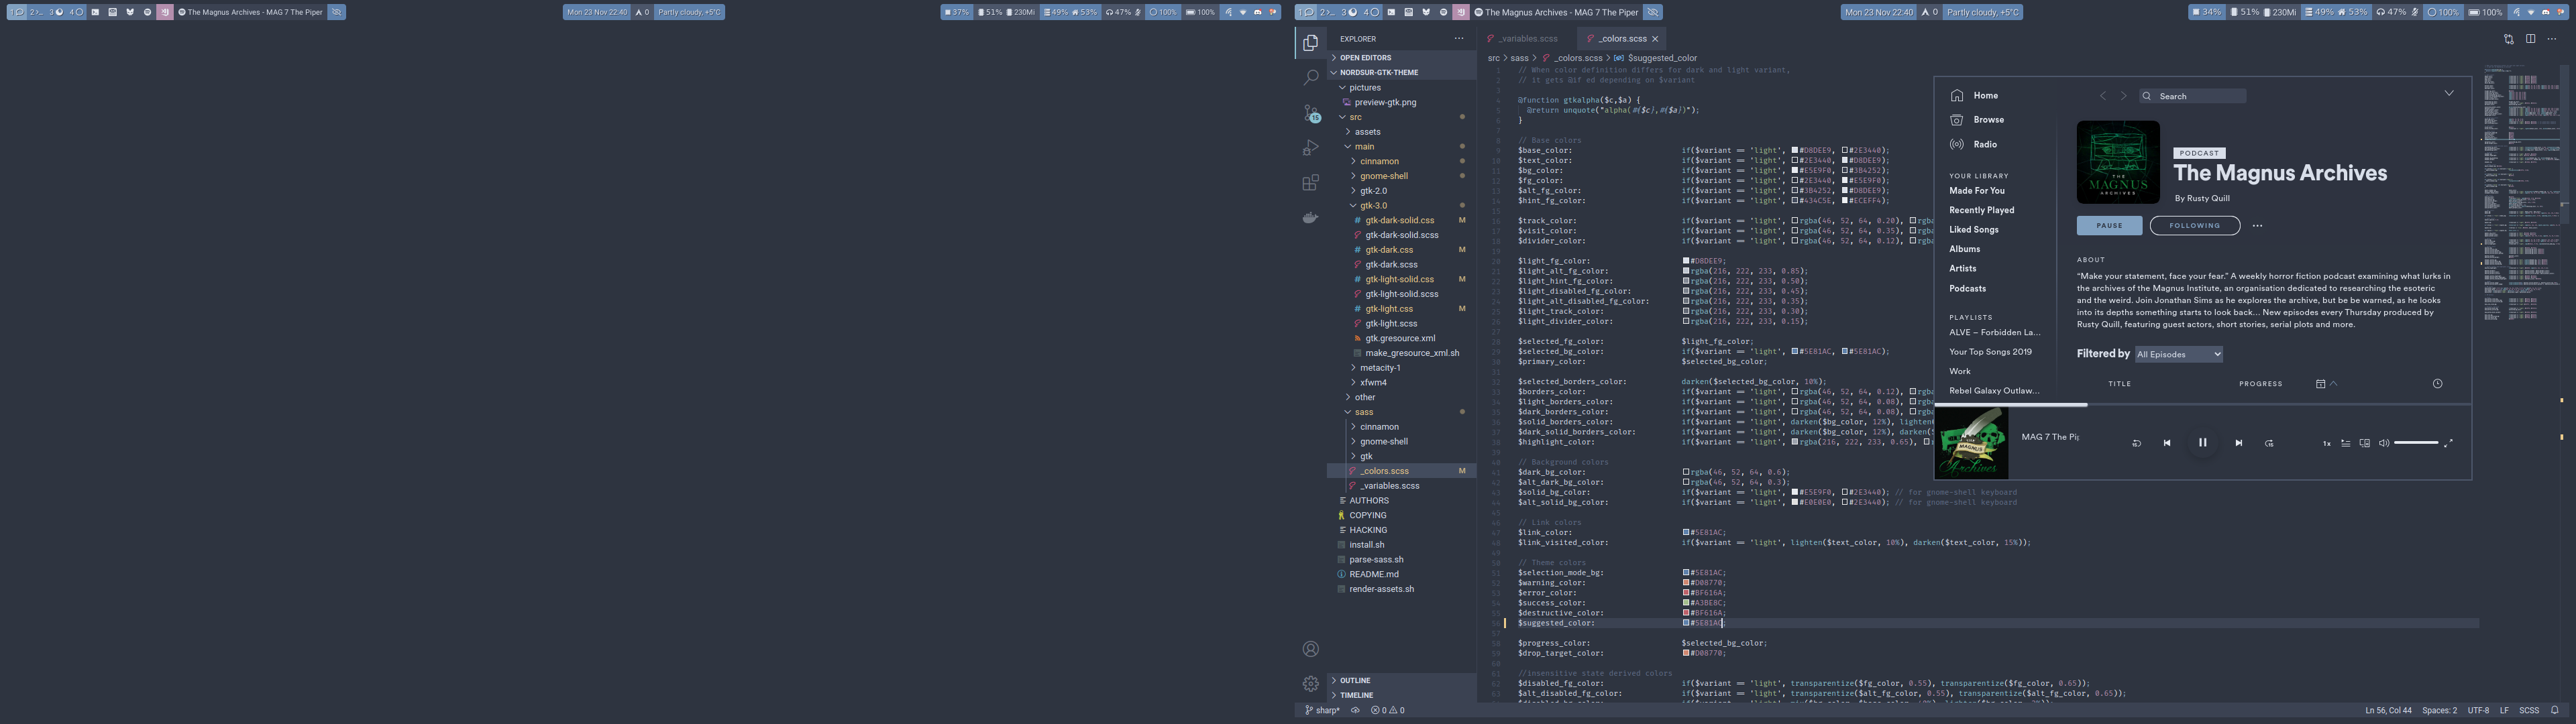
Task: Click the color swatch beside $warning_color
Action: [1687, 583]
